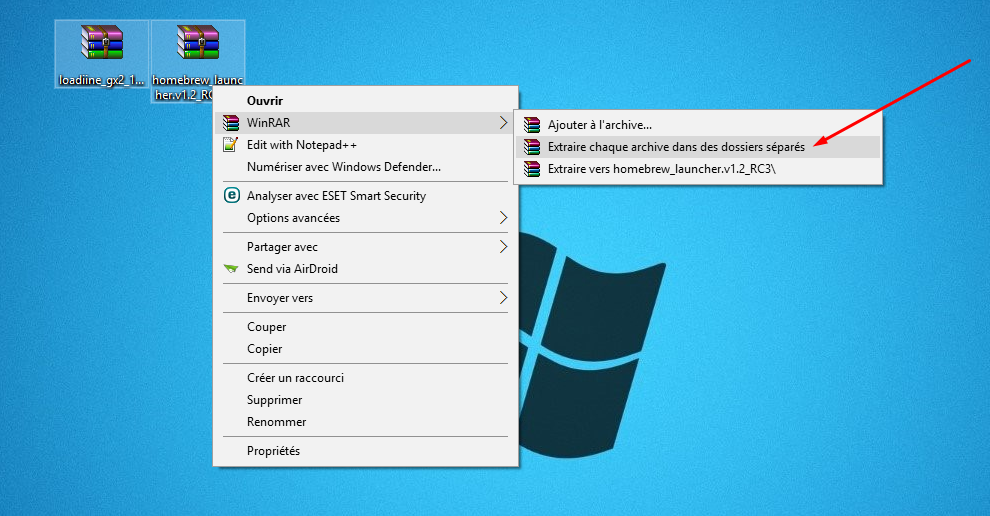Choose Couper from the menu
The width and height of the screenshot is (990, 516).
365,327
